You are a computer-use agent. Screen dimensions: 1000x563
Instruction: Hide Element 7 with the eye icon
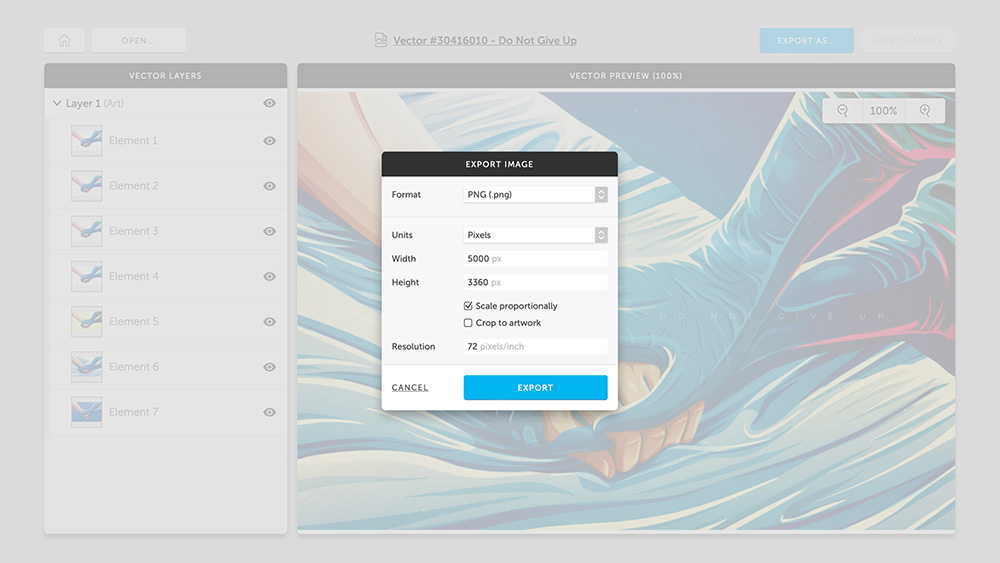coord(269,412)
